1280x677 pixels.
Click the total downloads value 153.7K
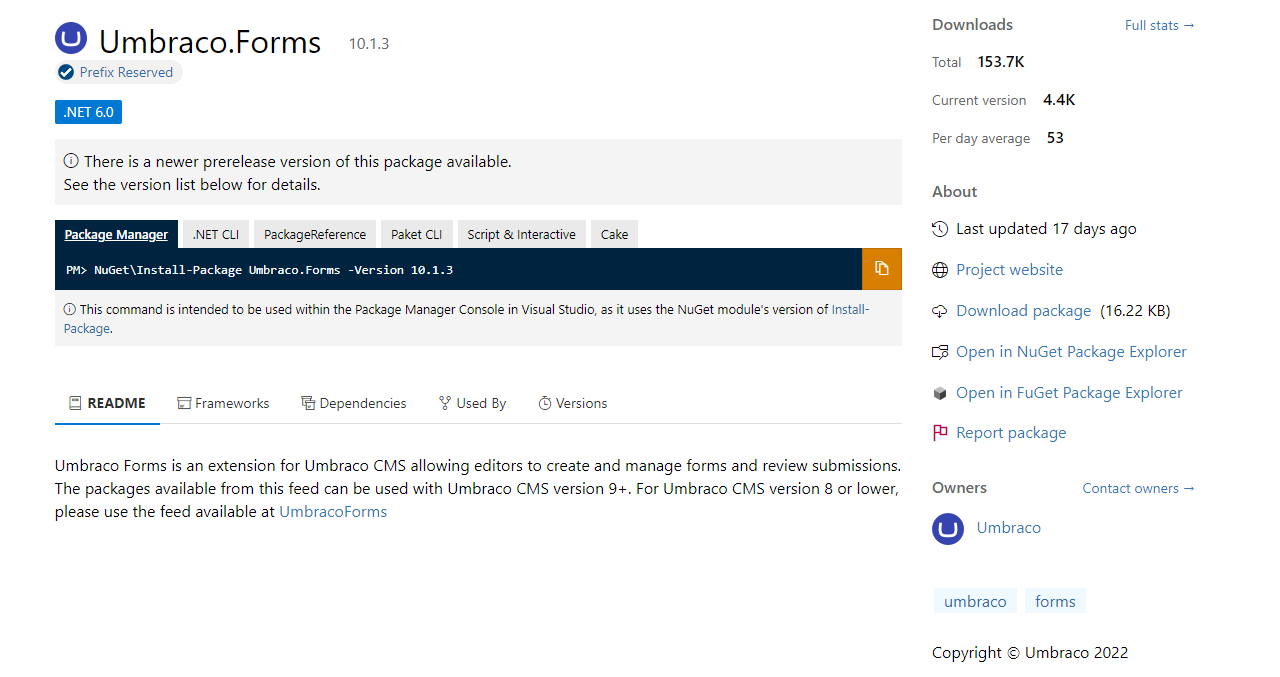pos(1001,62)
